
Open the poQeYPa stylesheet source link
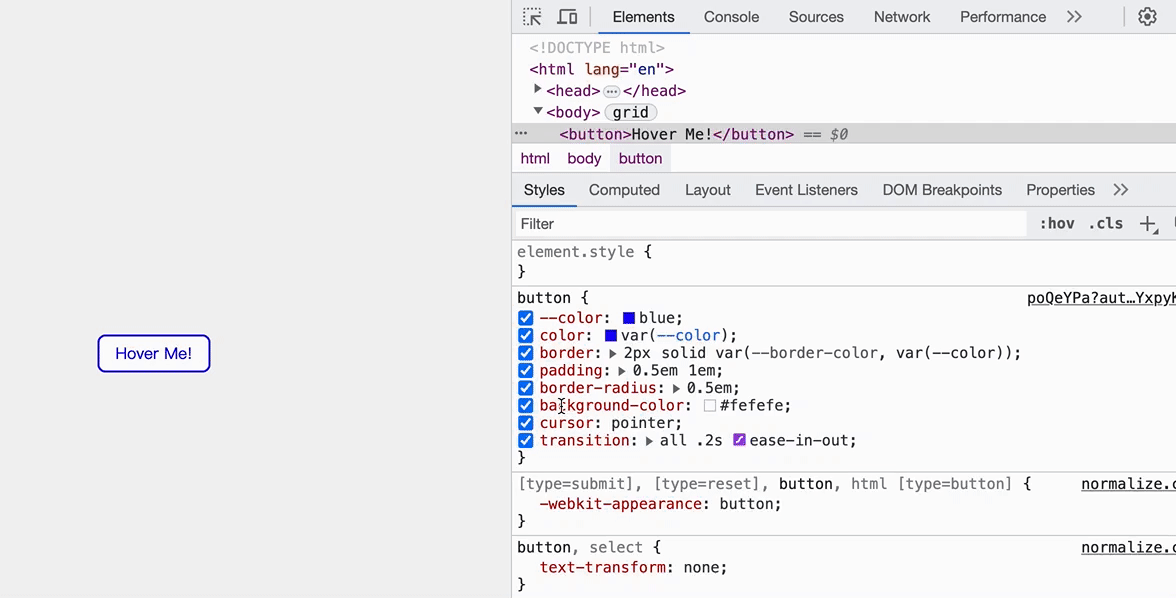[x=1101, y=298]
